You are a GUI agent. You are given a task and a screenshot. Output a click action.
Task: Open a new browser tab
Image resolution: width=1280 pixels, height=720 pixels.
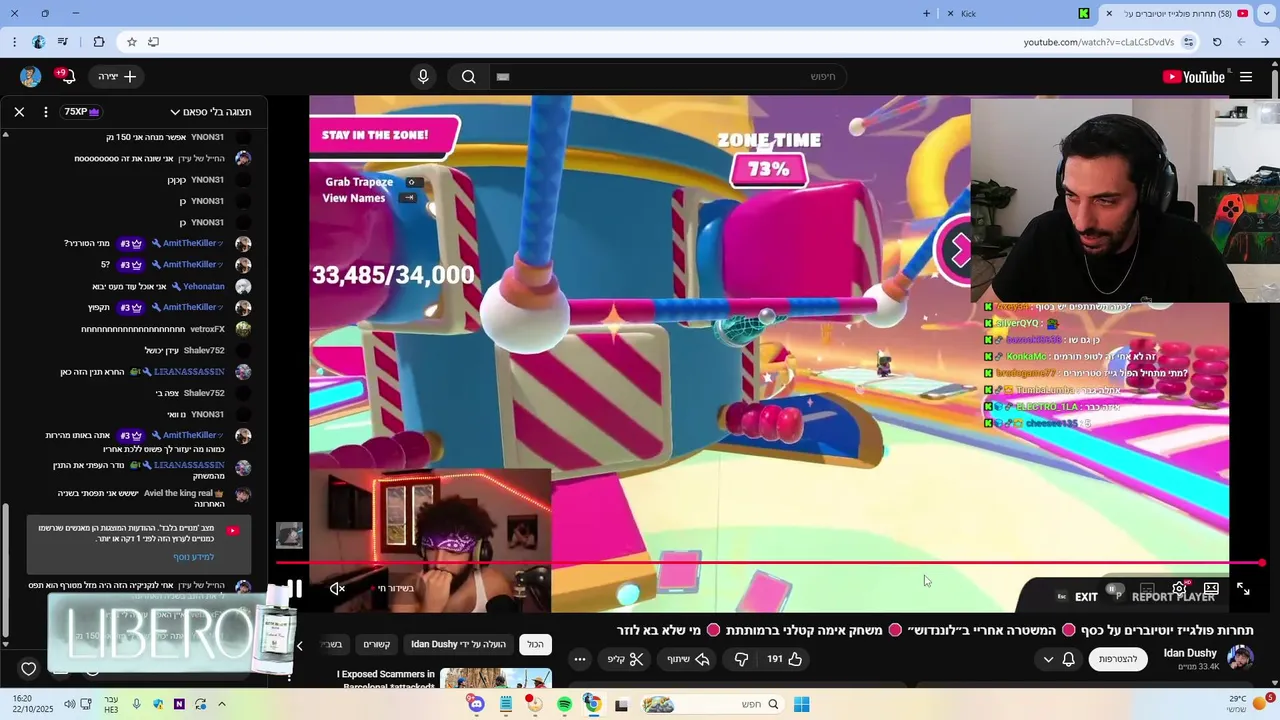click(926, 14)
